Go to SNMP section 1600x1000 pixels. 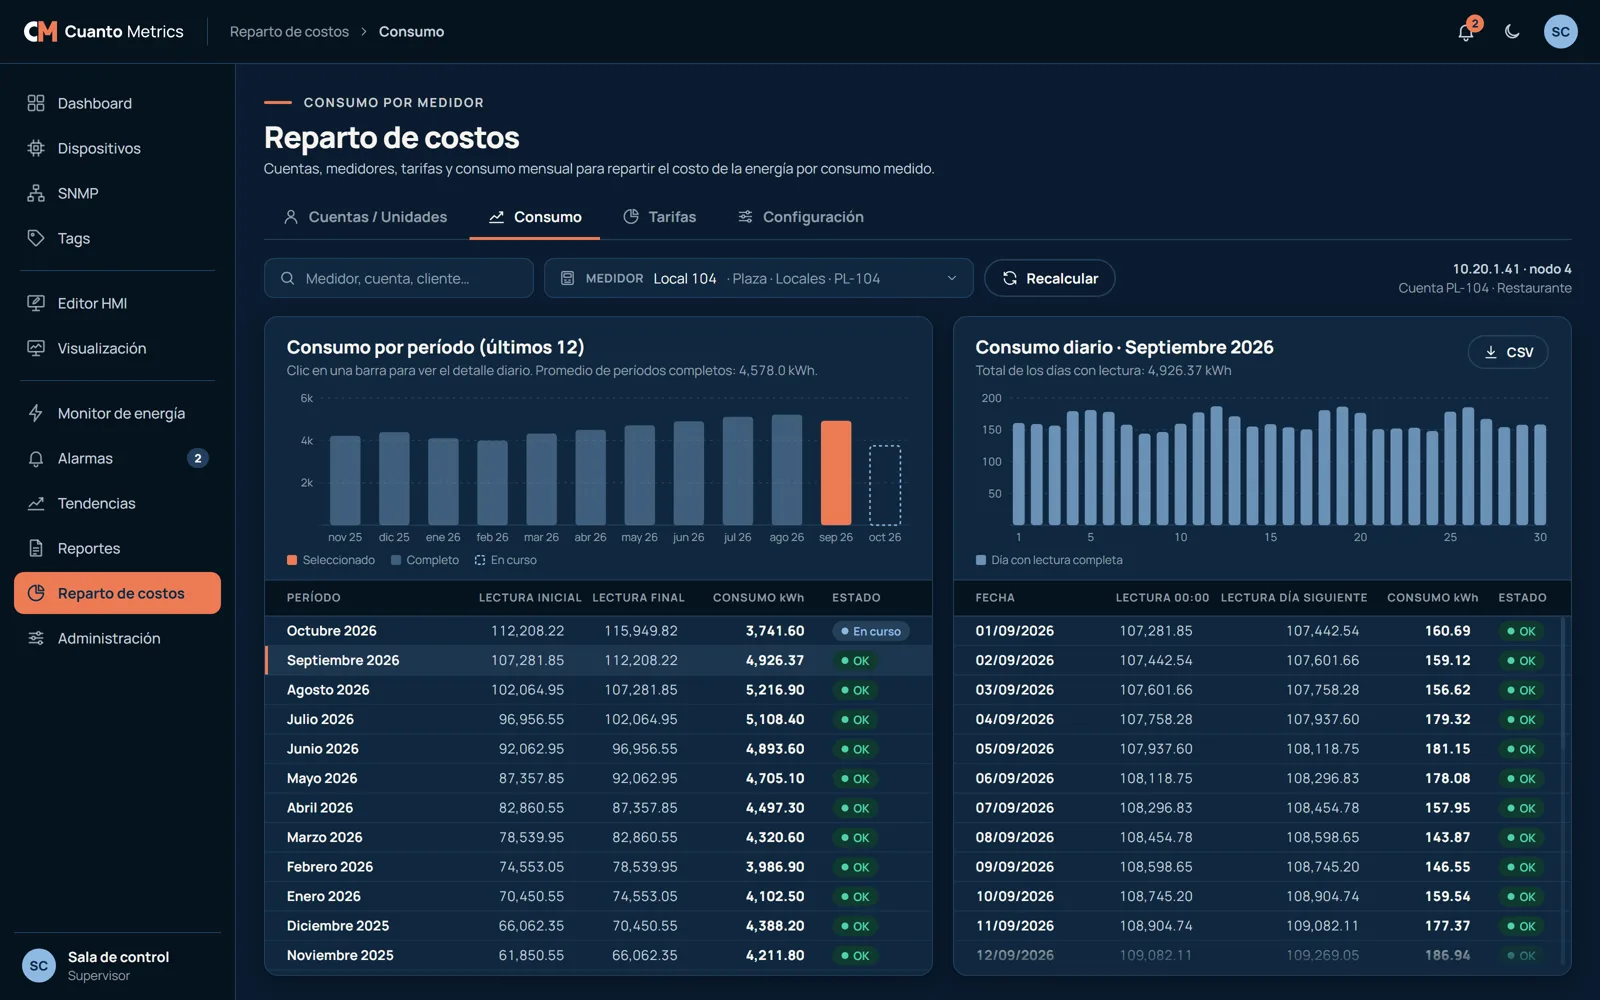click(x=117, y=193)
